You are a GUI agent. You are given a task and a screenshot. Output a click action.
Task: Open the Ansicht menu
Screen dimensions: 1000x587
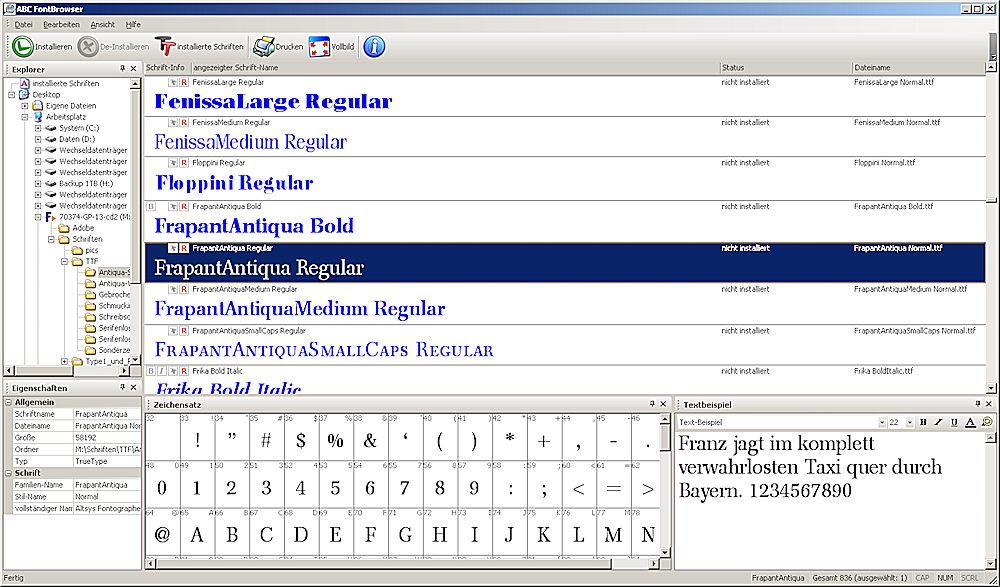point(102,24)
